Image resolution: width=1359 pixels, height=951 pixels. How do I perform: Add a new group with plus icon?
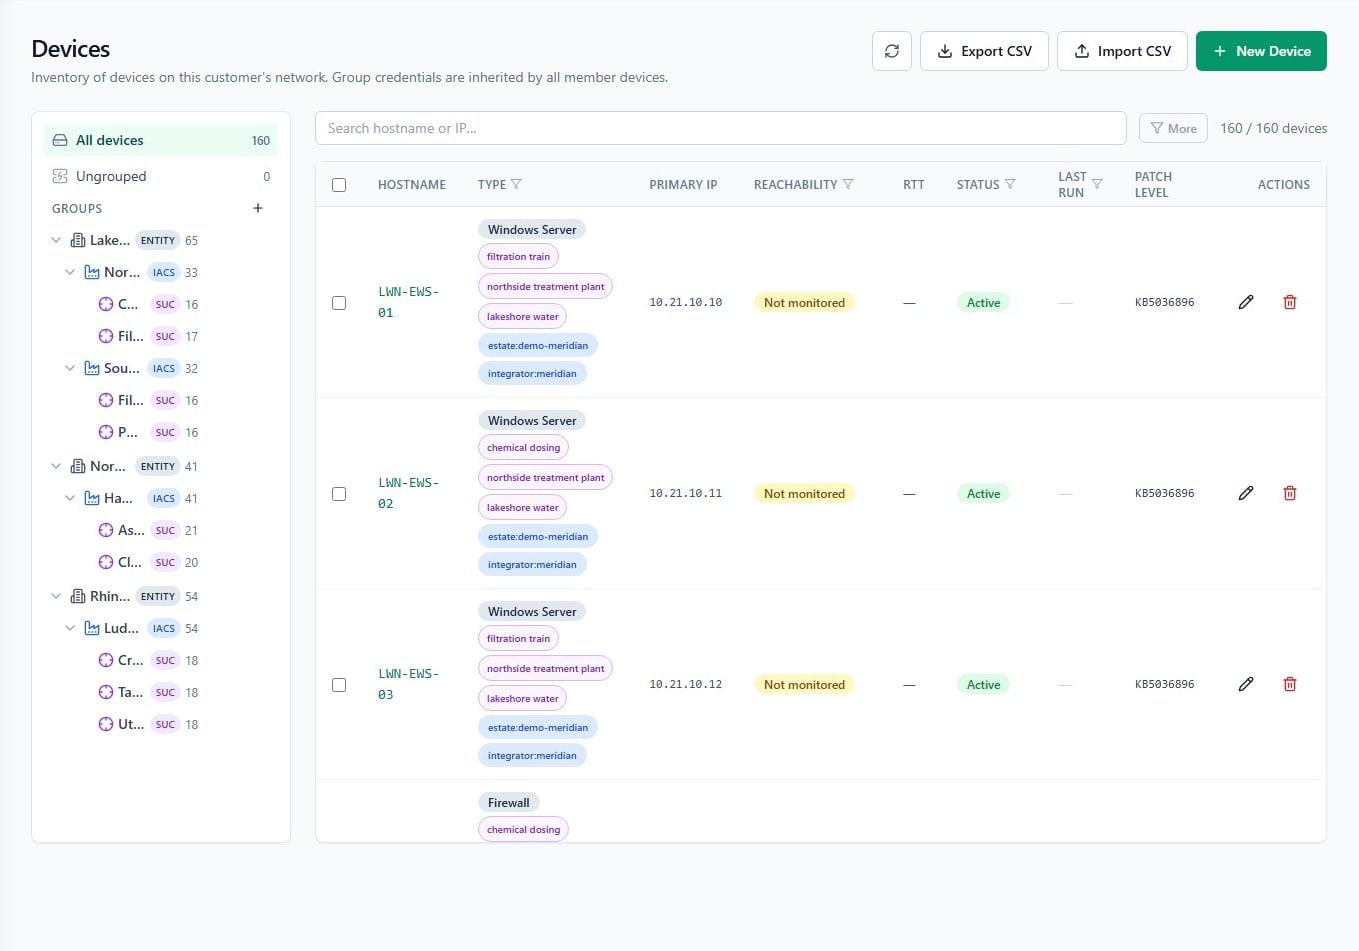[x=258, y=208]
